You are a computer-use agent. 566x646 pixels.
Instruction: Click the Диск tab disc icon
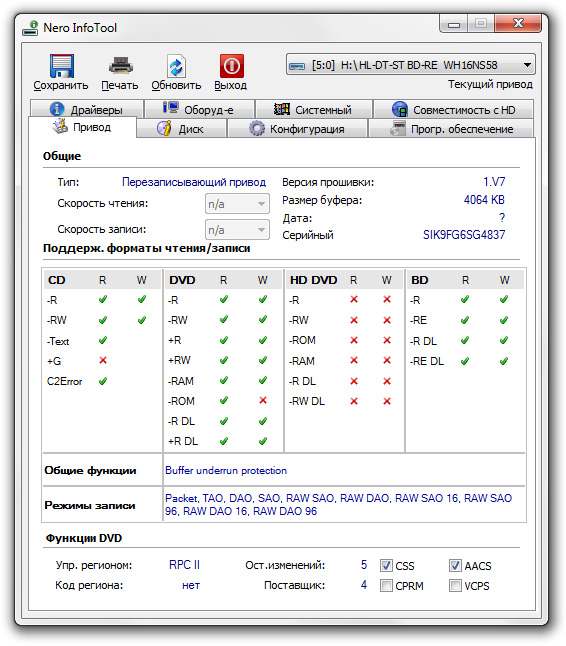coord(164,128)
